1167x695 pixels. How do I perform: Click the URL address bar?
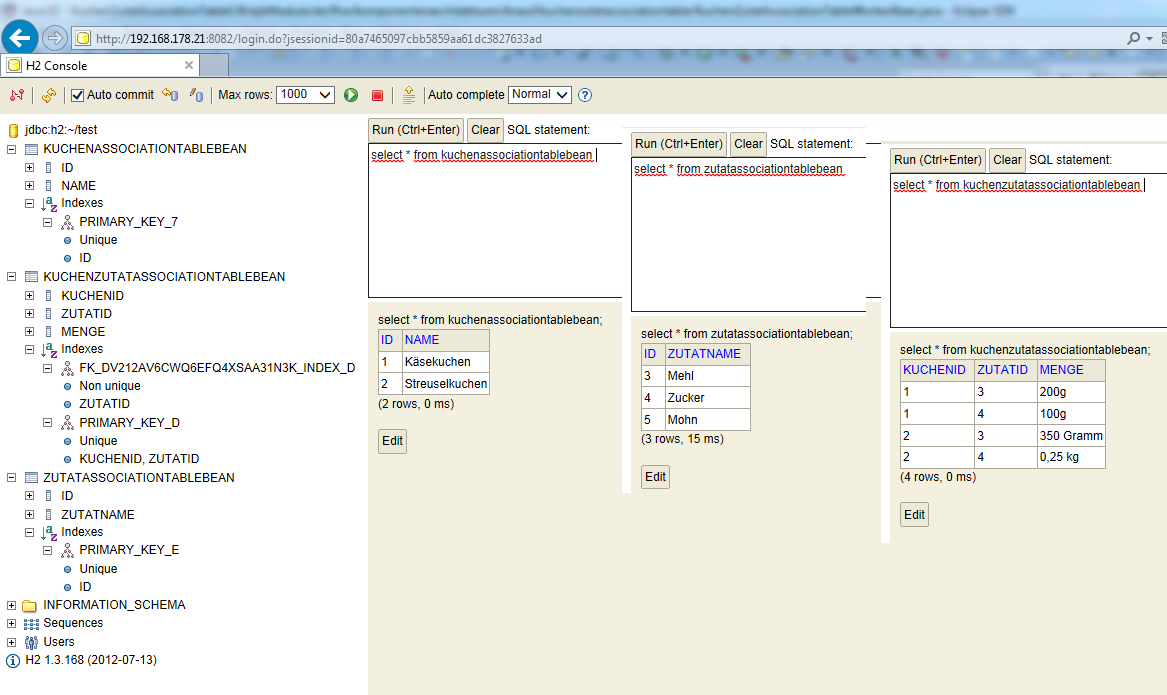tap(595, 39)
